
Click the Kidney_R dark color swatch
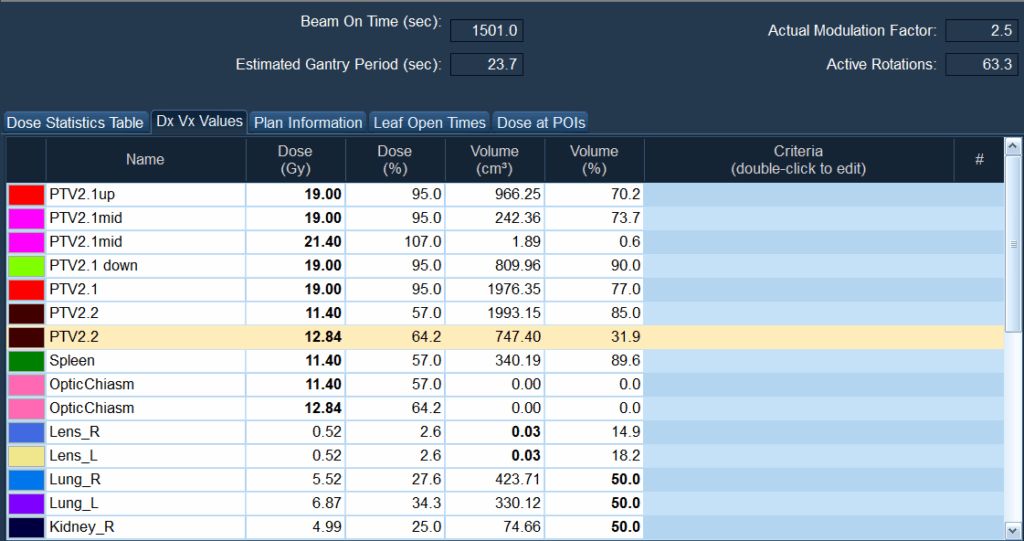[26, 527]
